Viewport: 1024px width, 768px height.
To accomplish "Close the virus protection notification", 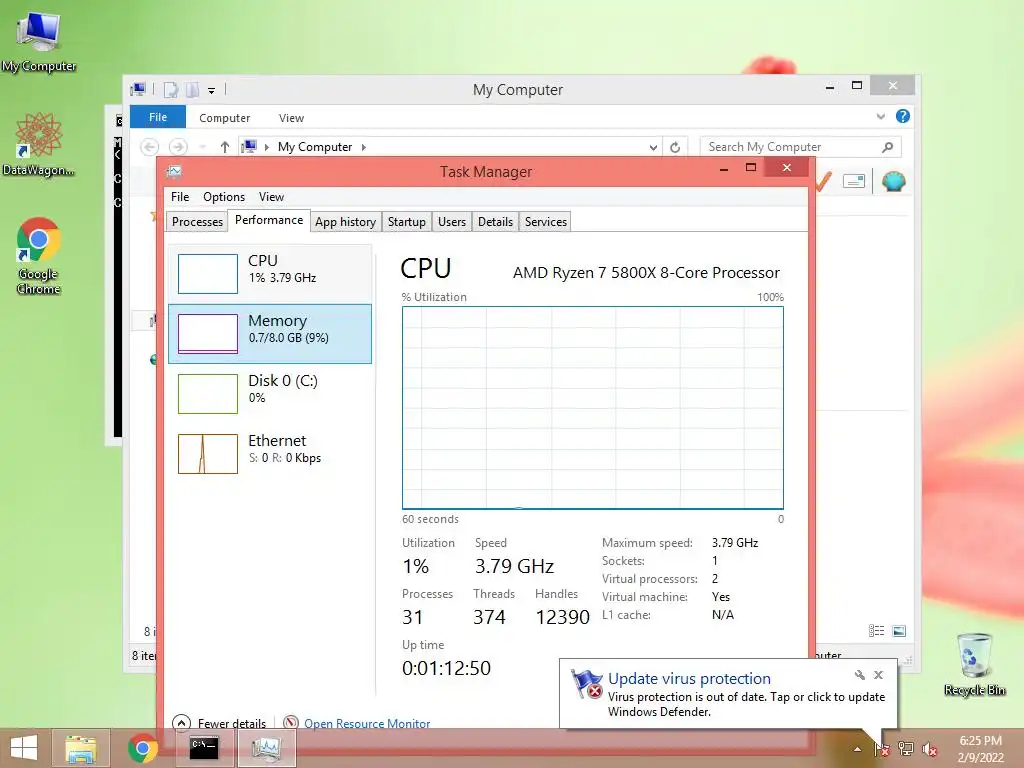I will [878, 675].
